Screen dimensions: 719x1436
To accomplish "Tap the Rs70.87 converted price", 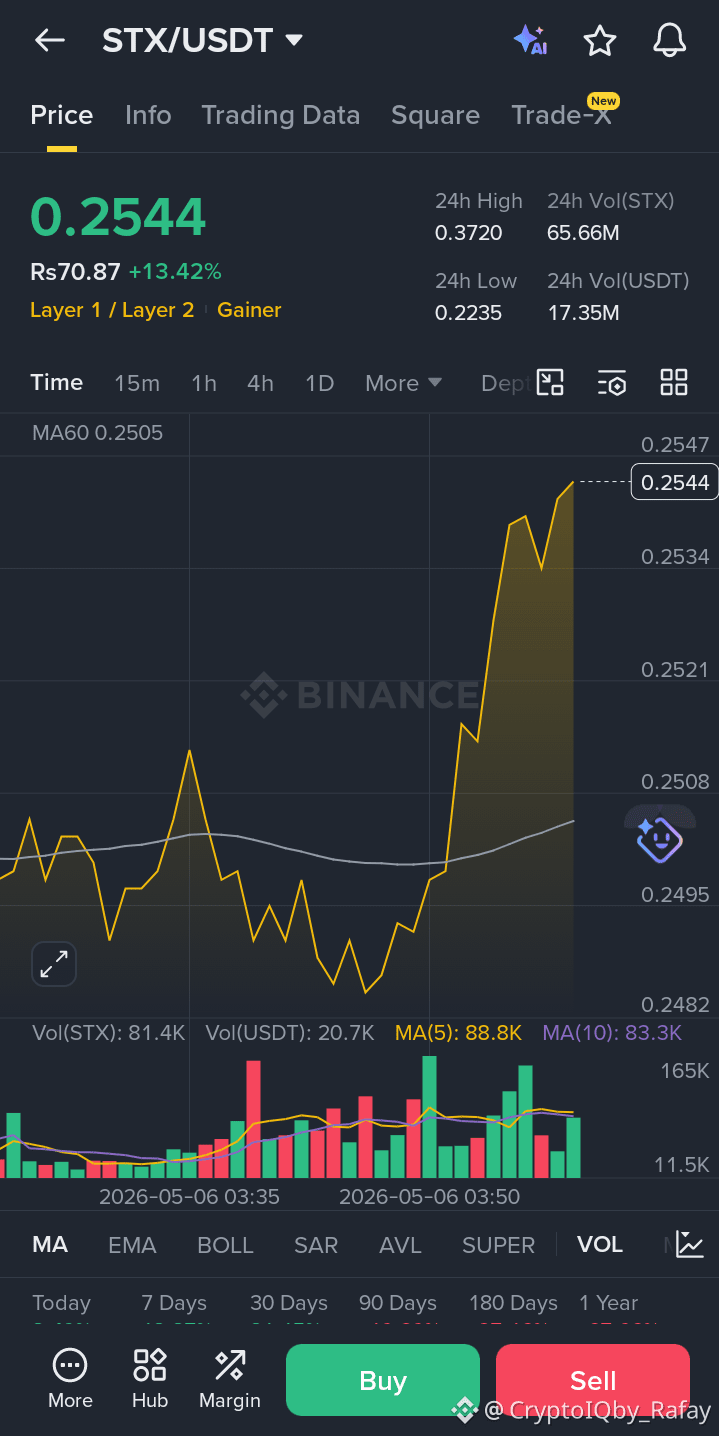I will 75,272.
